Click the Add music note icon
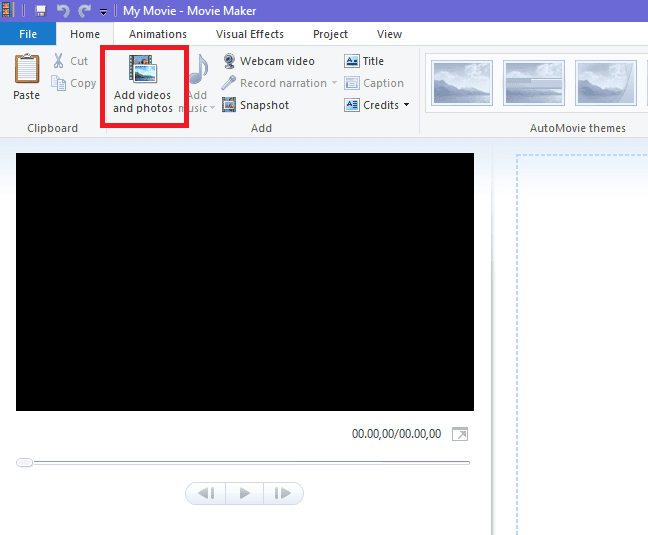This screenshot has width=648, height=535. tap(200, 69)
